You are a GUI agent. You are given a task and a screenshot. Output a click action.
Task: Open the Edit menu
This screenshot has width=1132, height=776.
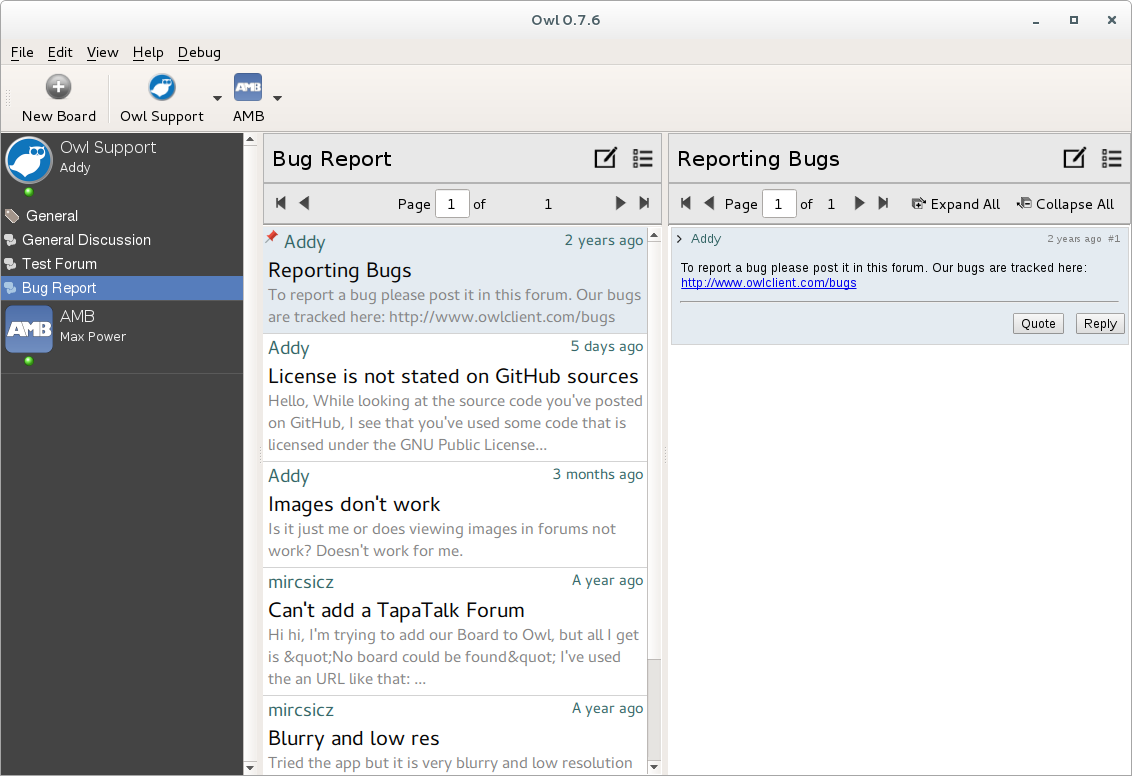click(60, 53)
